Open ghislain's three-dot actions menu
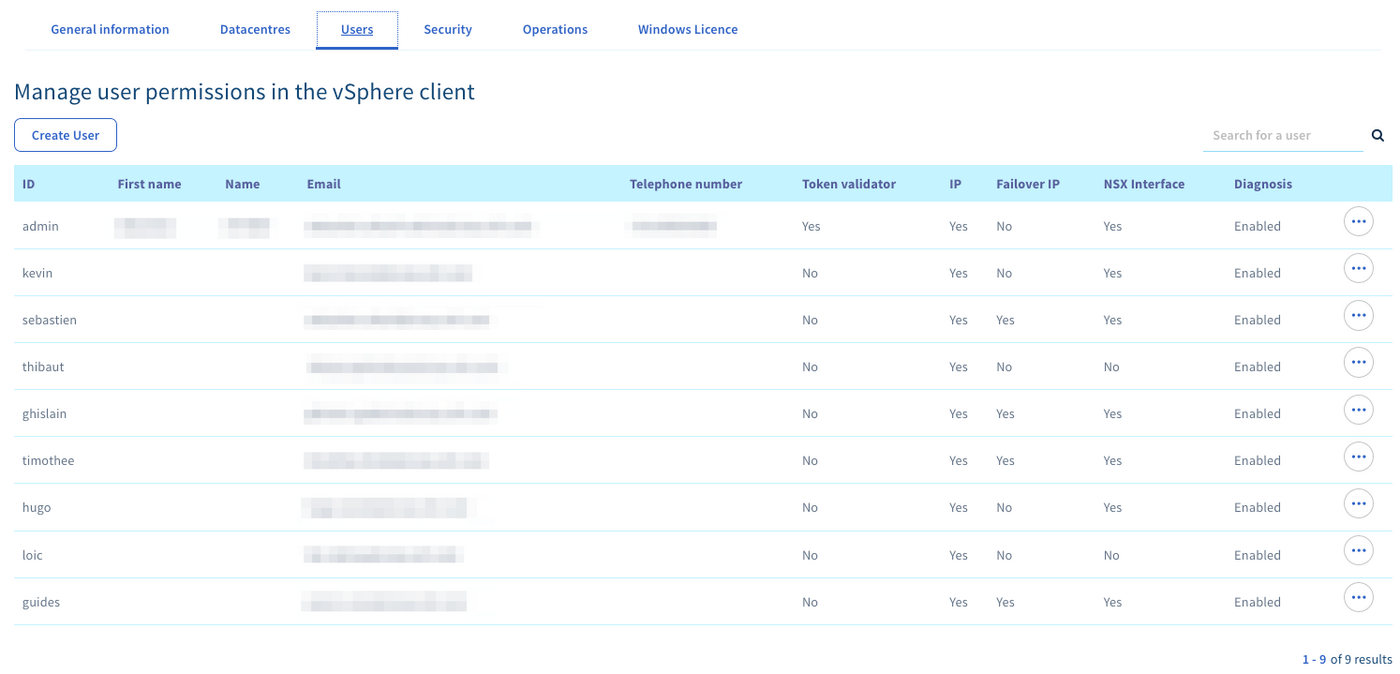Viewport: 1400px width, 674px height. pyautogui.click(x=1358, y=410)
